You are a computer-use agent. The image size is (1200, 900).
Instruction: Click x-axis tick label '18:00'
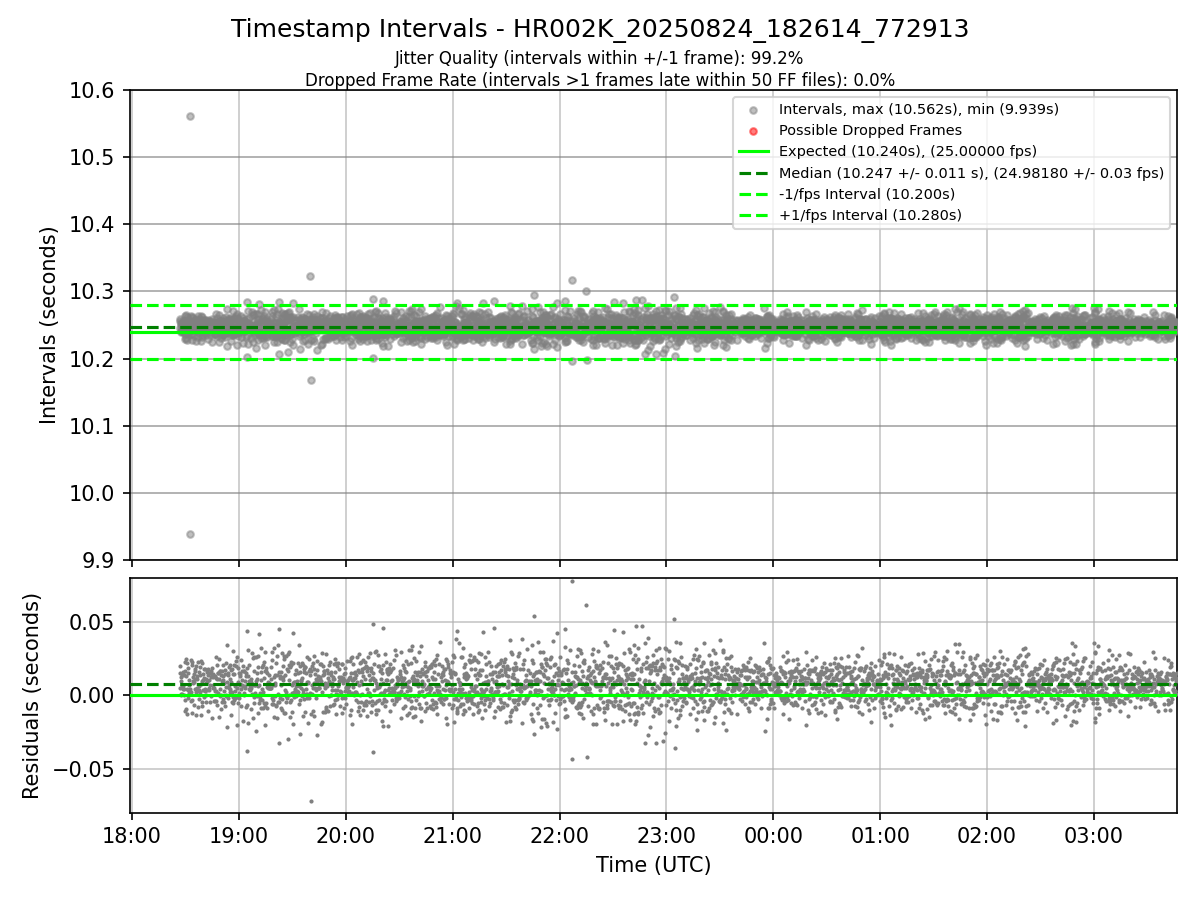point(132,834)
